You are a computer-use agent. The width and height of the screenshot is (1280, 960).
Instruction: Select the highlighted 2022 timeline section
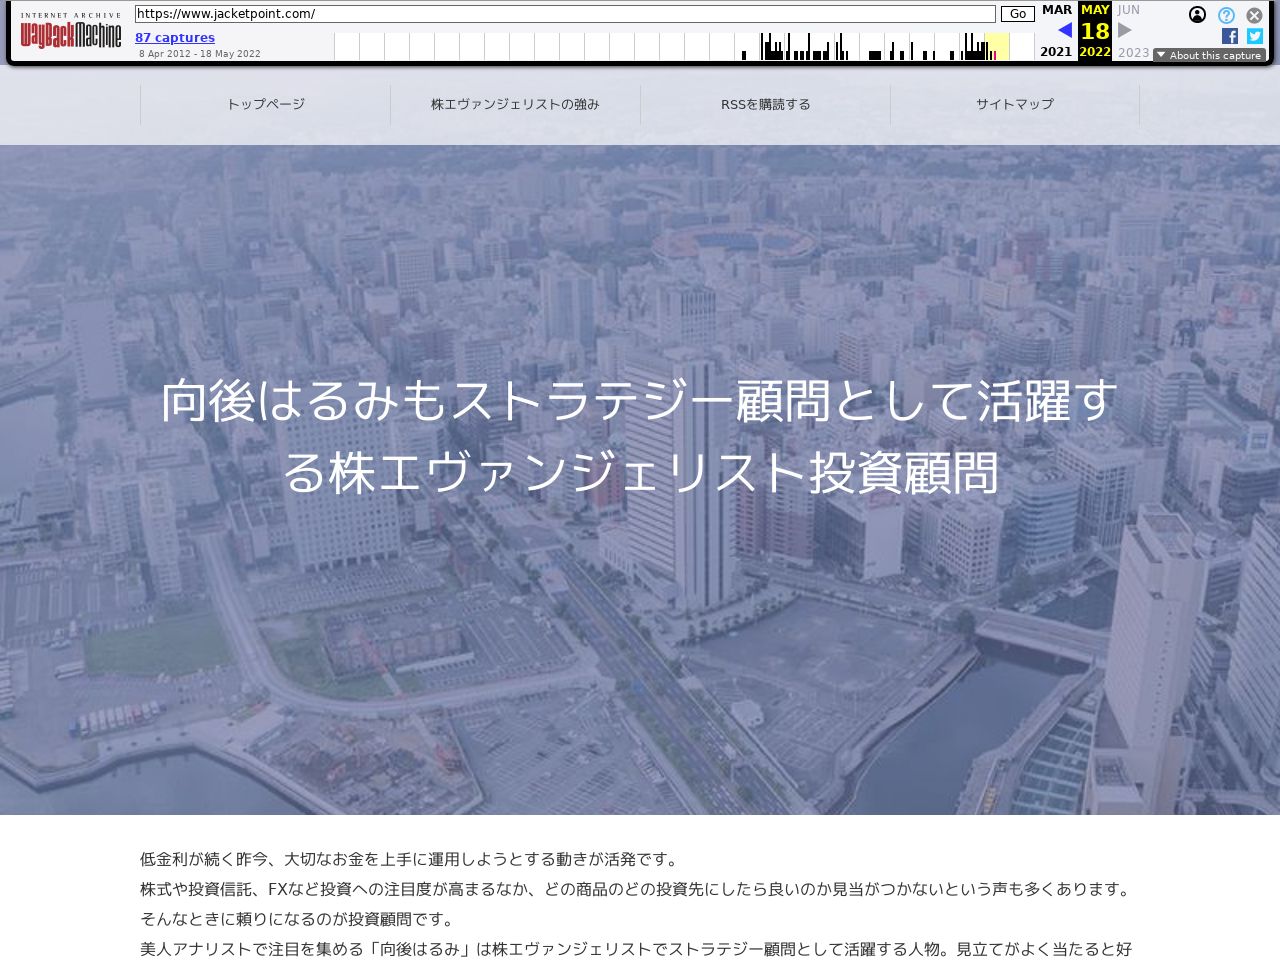(997, 47)
